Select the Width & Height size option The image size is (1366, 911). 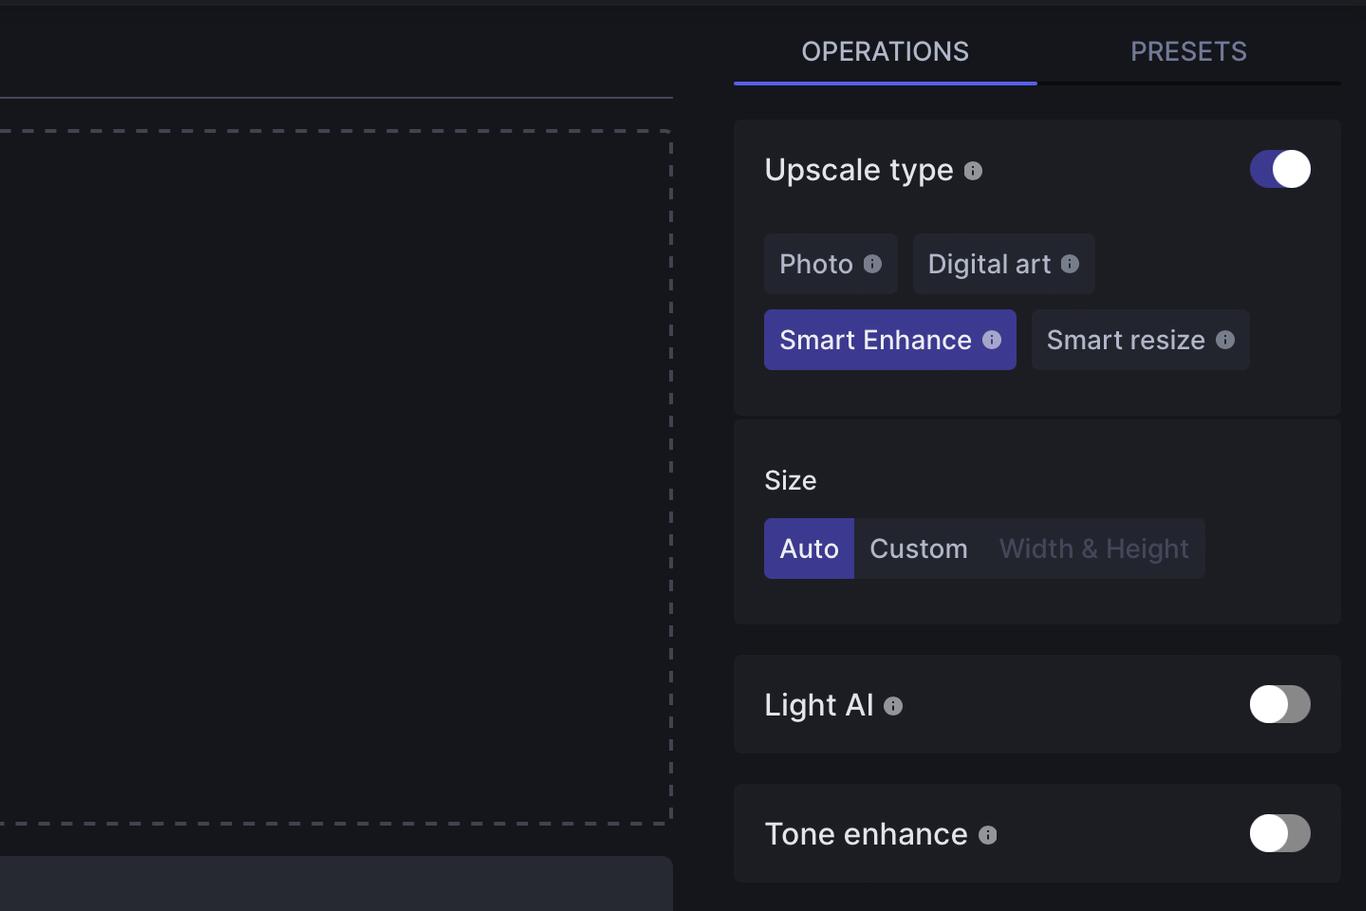[x=1093, y=548]
